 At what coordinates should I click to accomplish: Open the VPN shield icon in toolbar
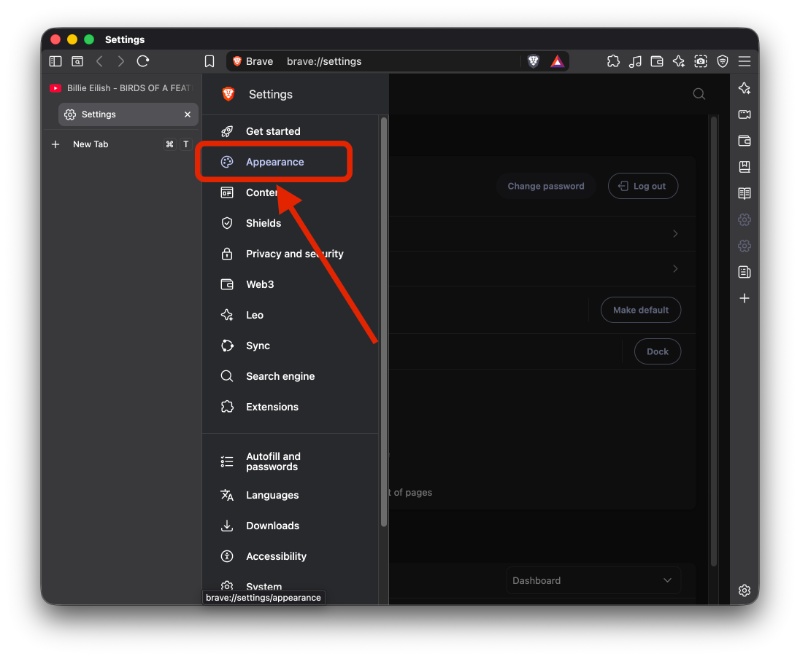(x=722, y=61)
